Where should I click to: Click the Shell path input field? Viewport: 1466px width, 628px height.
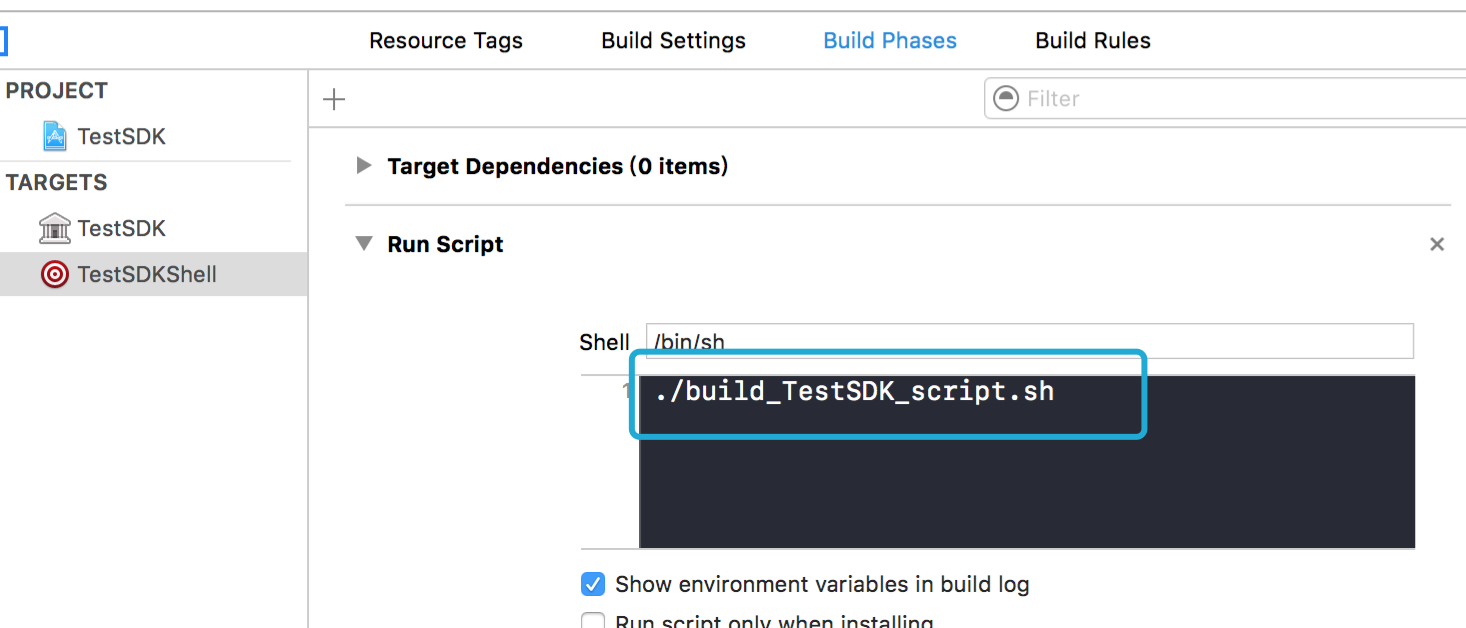click(1029, 341)
